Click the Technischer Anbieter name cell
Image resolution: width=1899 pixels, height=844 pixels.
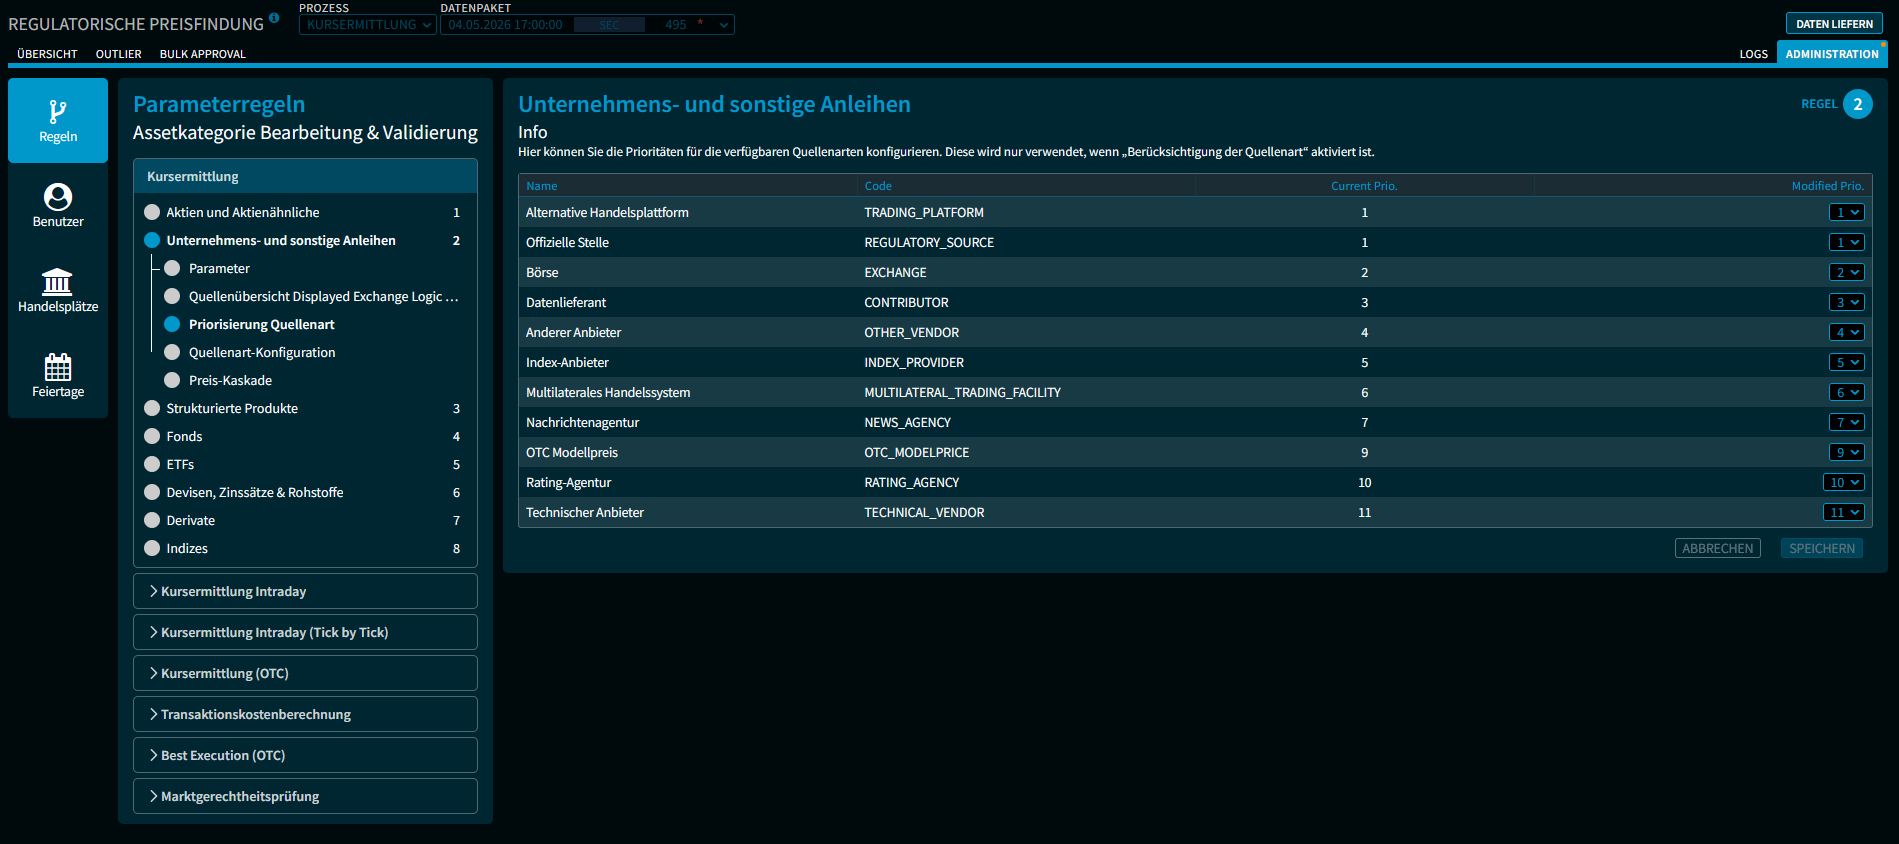[x=585, y=512]
